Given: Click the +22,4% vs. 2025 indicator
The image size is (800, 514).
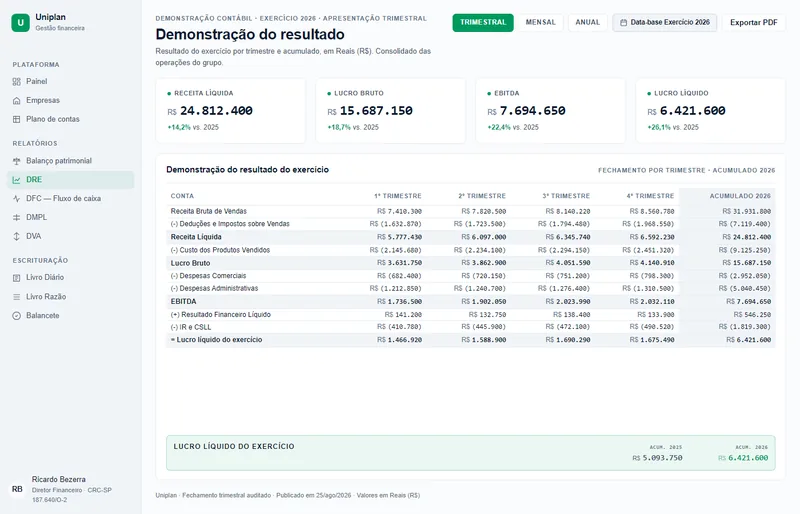Looking at the screenshot, I should [513, 128].
